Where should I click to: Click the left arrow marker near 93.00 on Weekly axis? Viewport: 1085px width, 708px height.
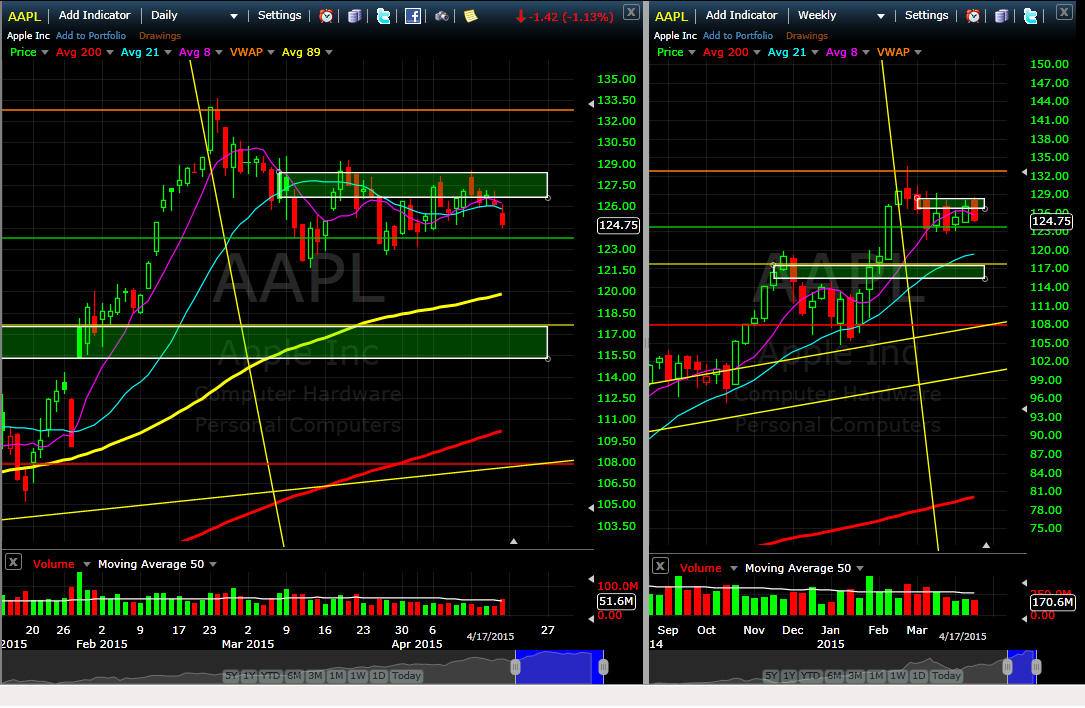[x=1025, y=410]
